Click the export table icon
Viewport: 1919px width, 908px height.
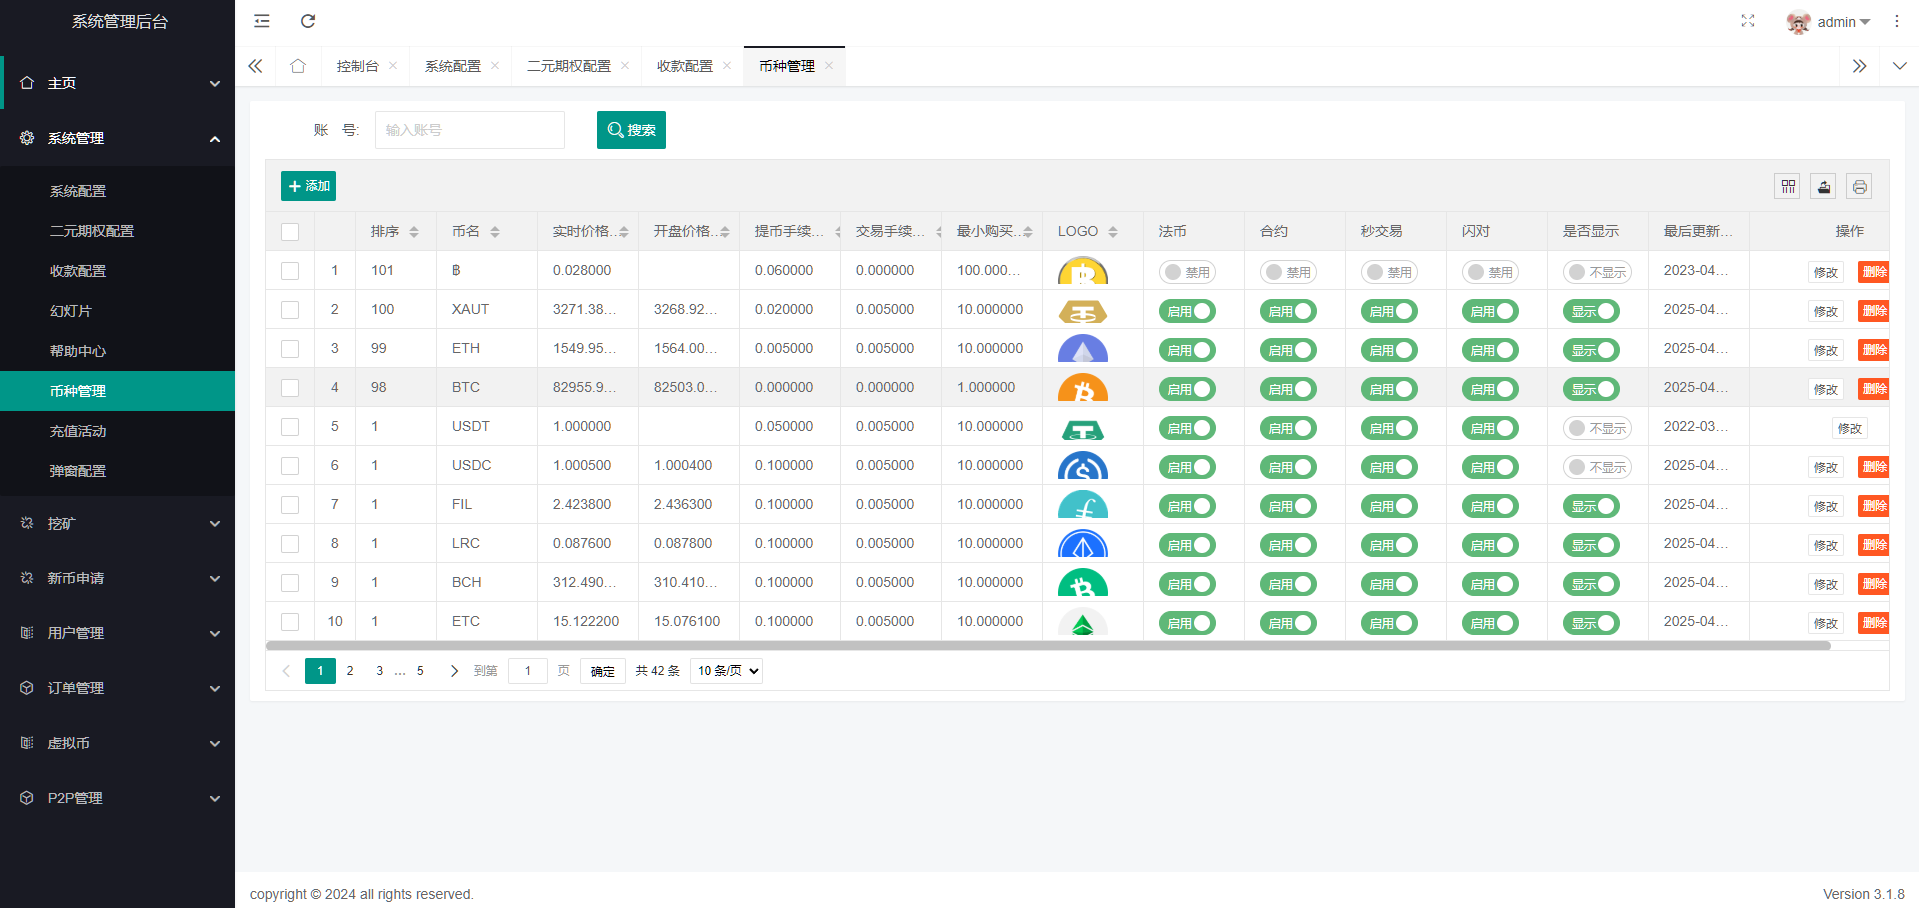point(1824,186)
